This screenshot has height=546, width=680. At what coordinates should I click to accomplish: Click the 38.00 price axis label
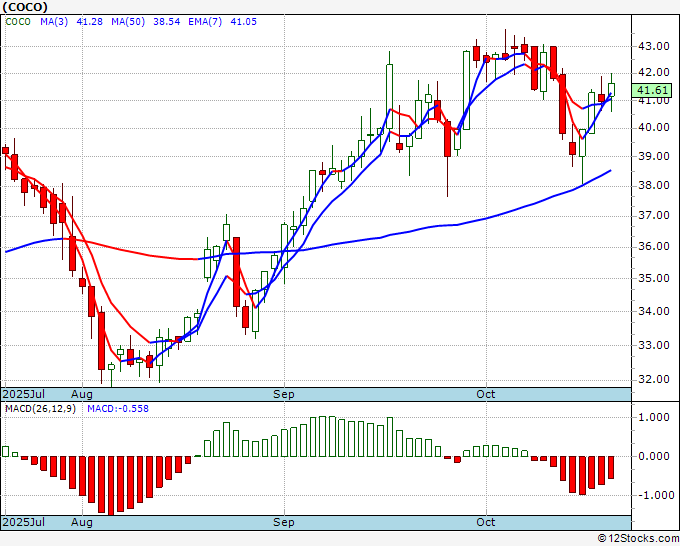coord(653,186)
